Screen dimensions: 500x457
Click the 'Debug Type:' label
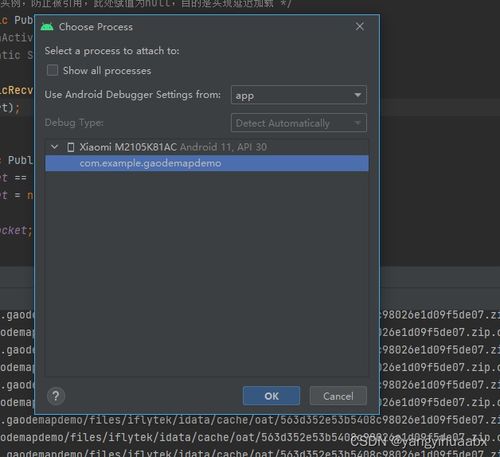pos(74,123)
